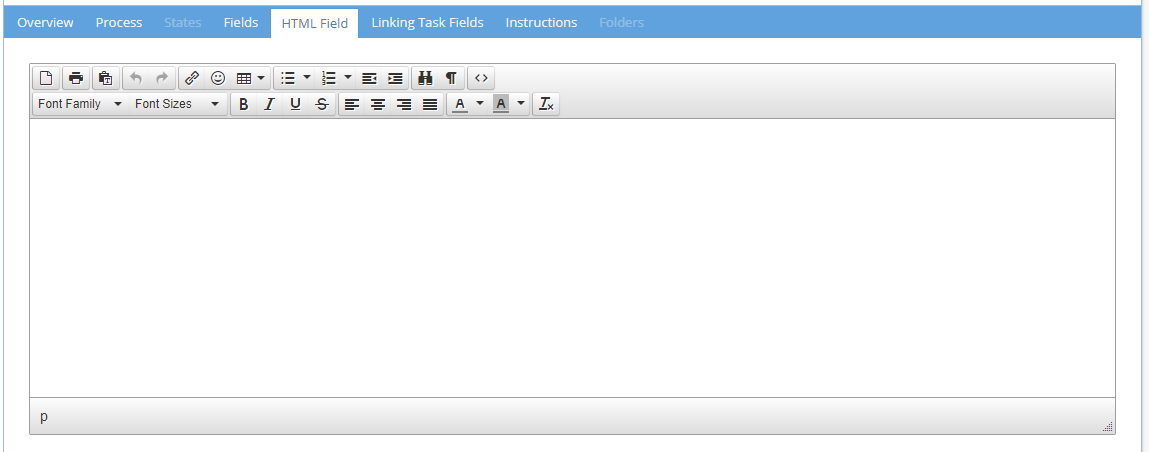Open find and replace binoculars
The width and height of the screenshot is (1149, 452).
click(x=425, y=78)
